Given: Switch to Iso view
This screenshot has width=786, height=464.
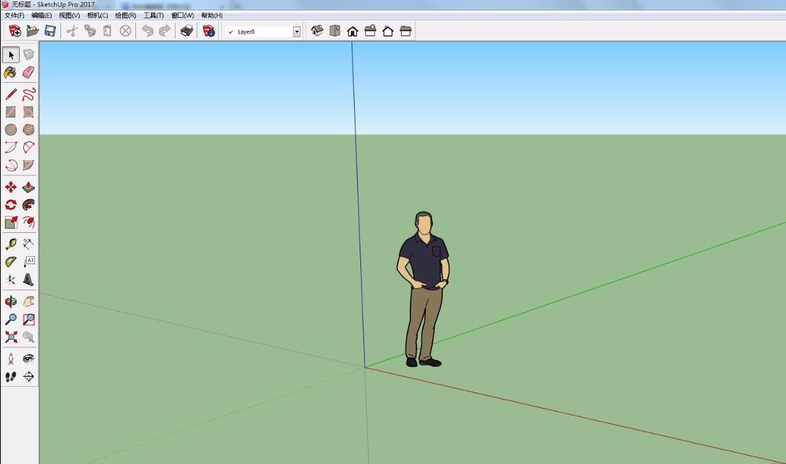Looking at the screenshot, I should 317,31.
